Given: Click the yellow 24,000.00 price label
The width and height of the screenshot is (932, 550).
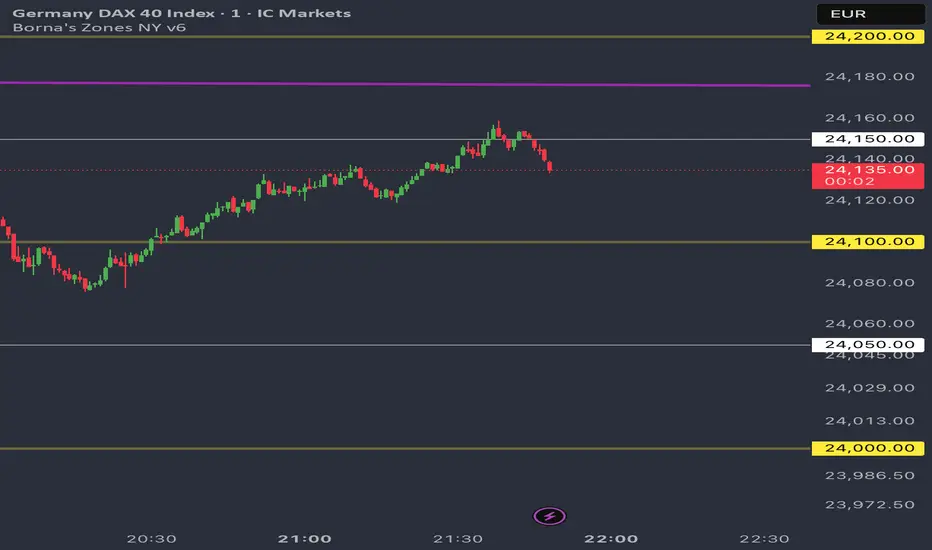Looking at the screenshot, I should pyautogui.click(x=867, y=449).
